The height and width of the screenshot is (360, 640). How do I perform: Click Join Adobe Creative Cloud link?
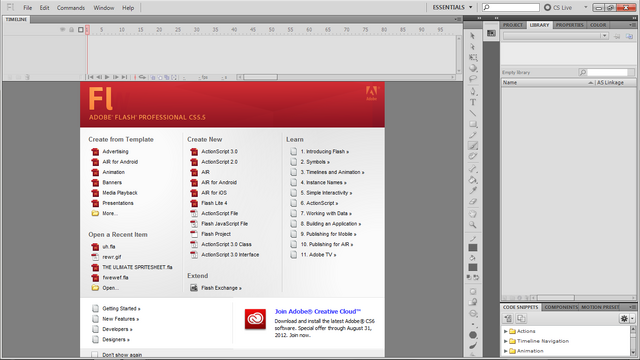coord(318,311)
